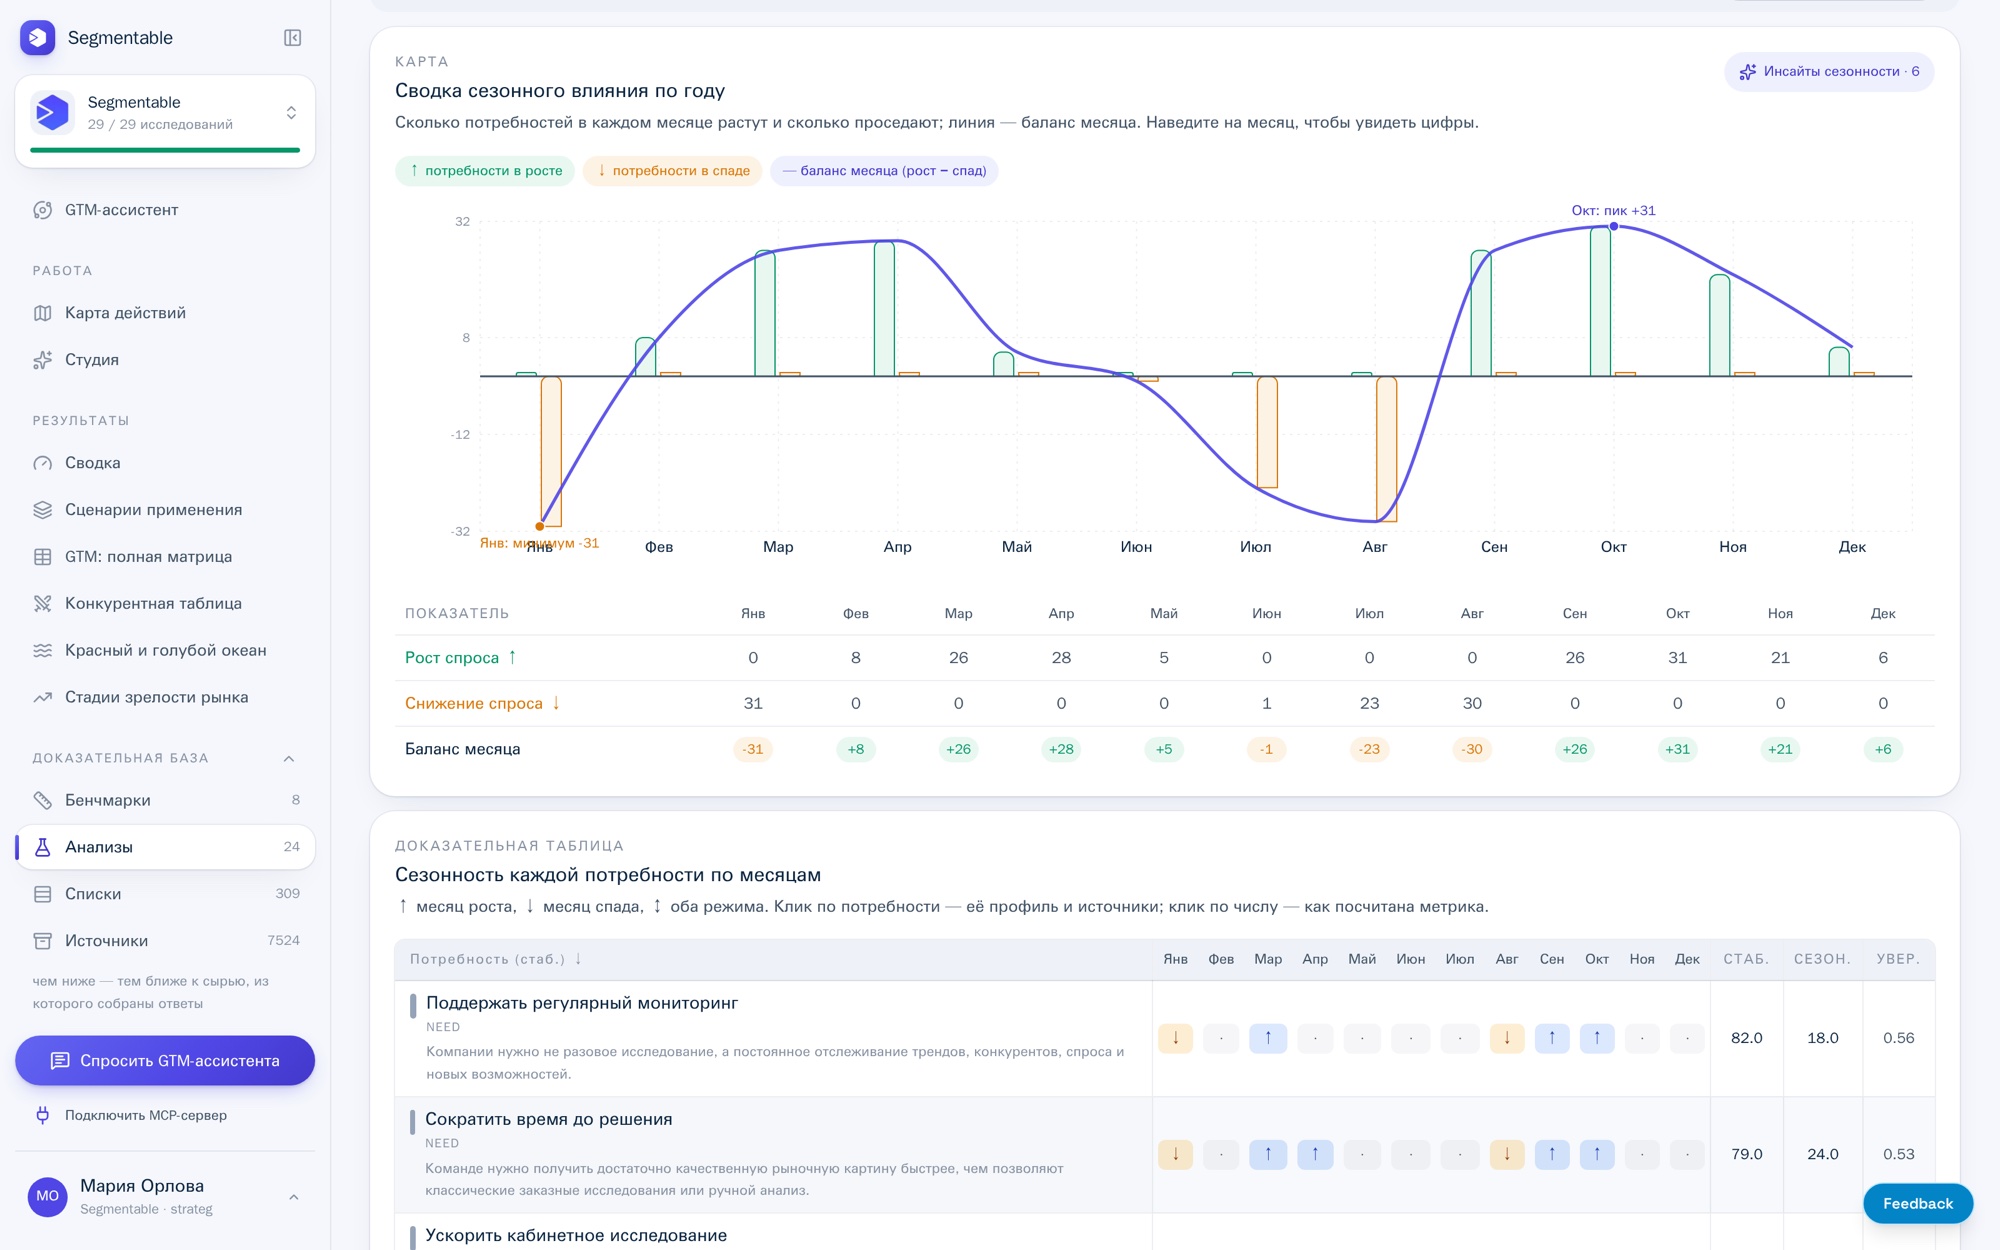Open Инсайты сезонности · 6 button
The image size is (2000, 1250).
1829,72
